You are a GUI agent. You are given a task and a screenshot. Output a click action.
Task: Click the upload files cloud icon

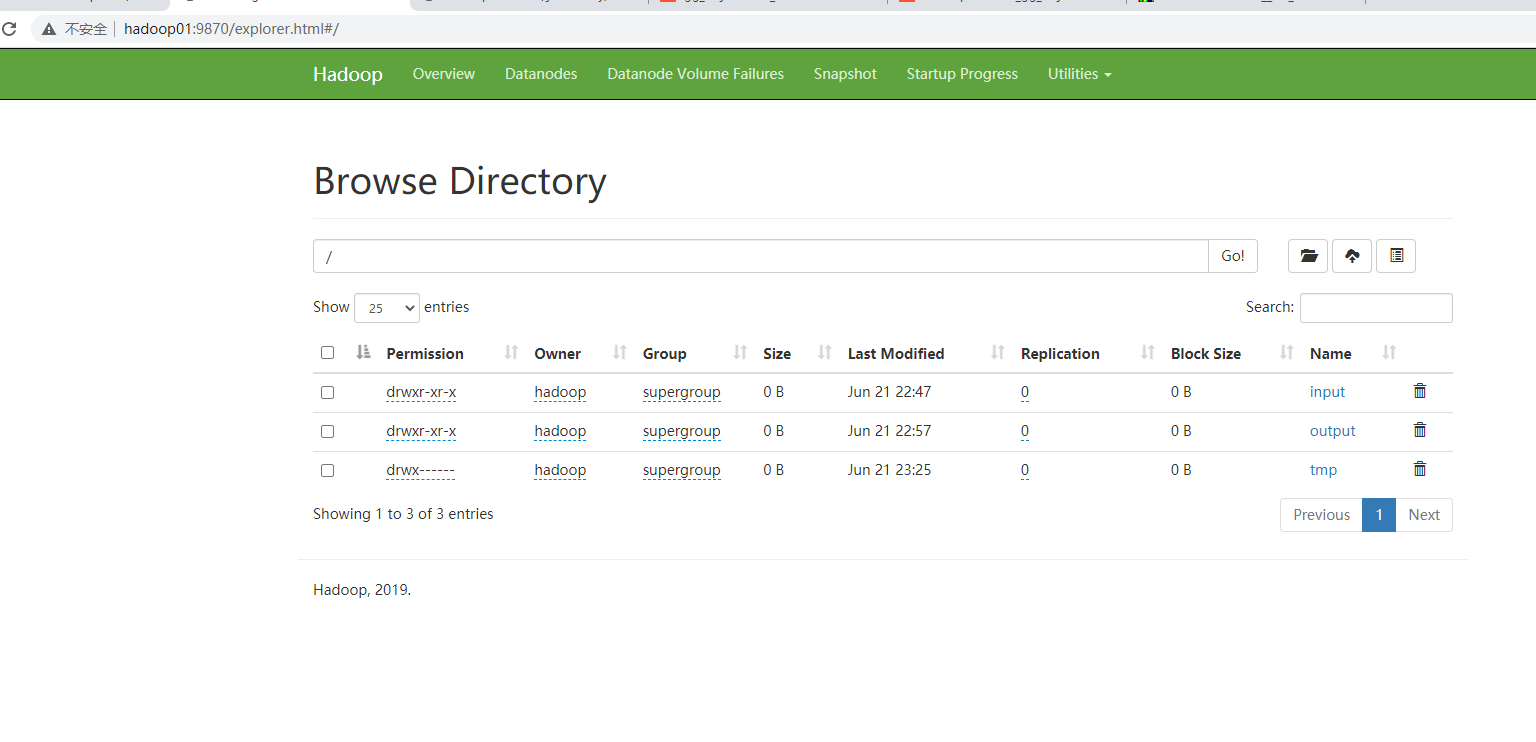(1352, 256)
